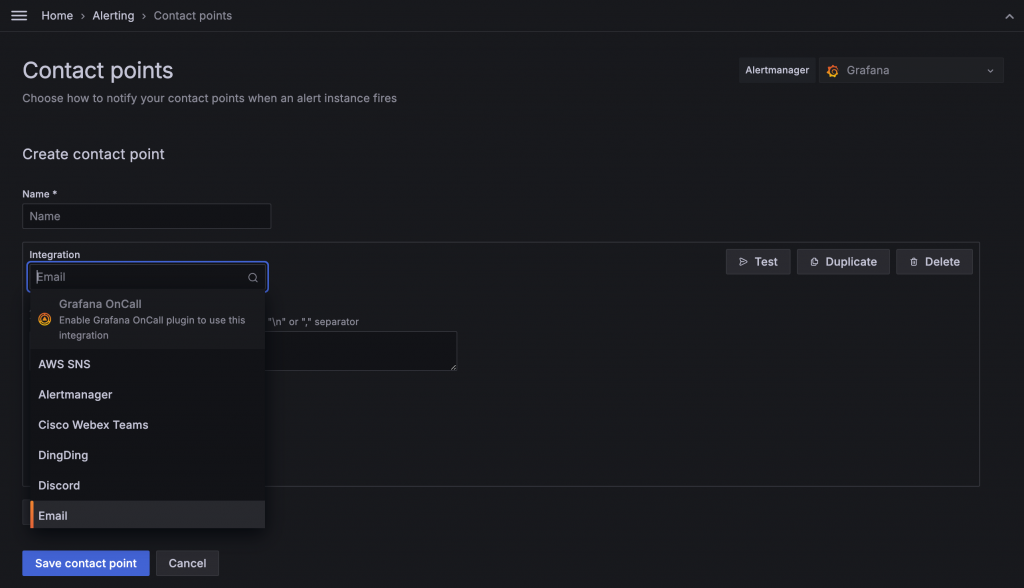Open Alerting breadcrumb link
Viewport: 1024px width, 588px height.
click(x=113, y=16)
